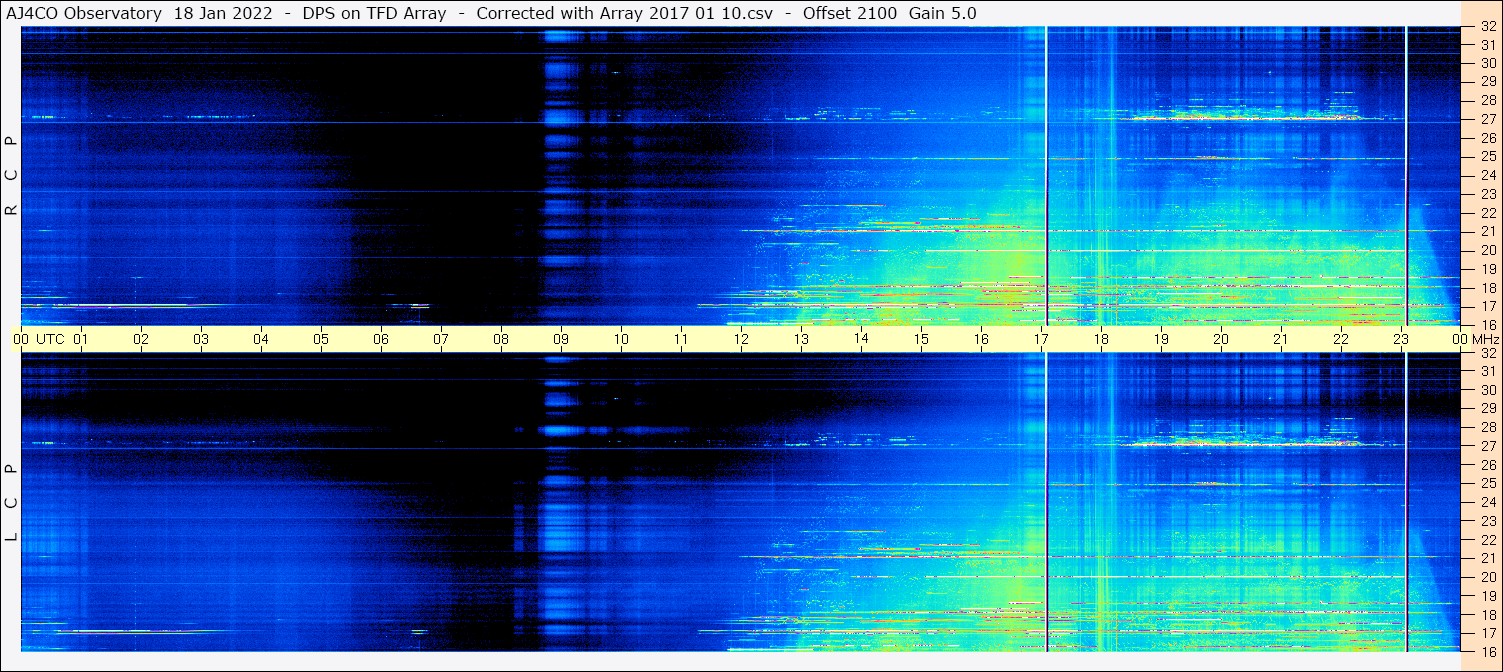
Task: Click the 17 hour label on the time axis
Action: point(1041,339)
